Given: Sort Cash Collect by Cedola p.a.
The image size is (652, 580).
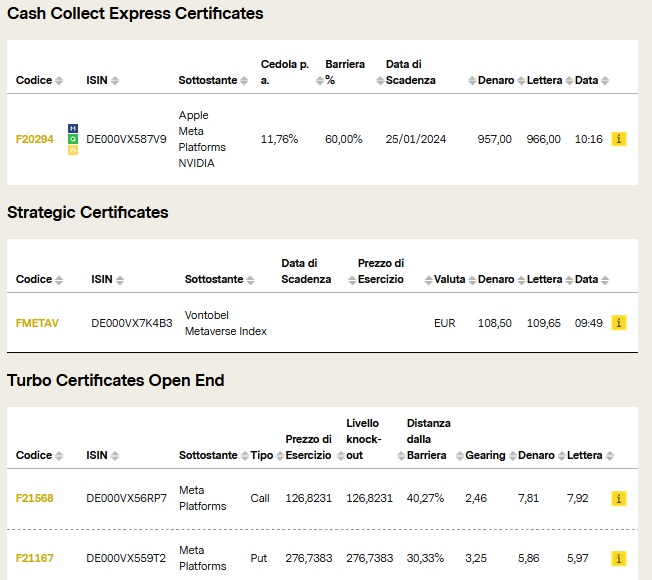Looking at the screenshot, I should click(319, 81).
